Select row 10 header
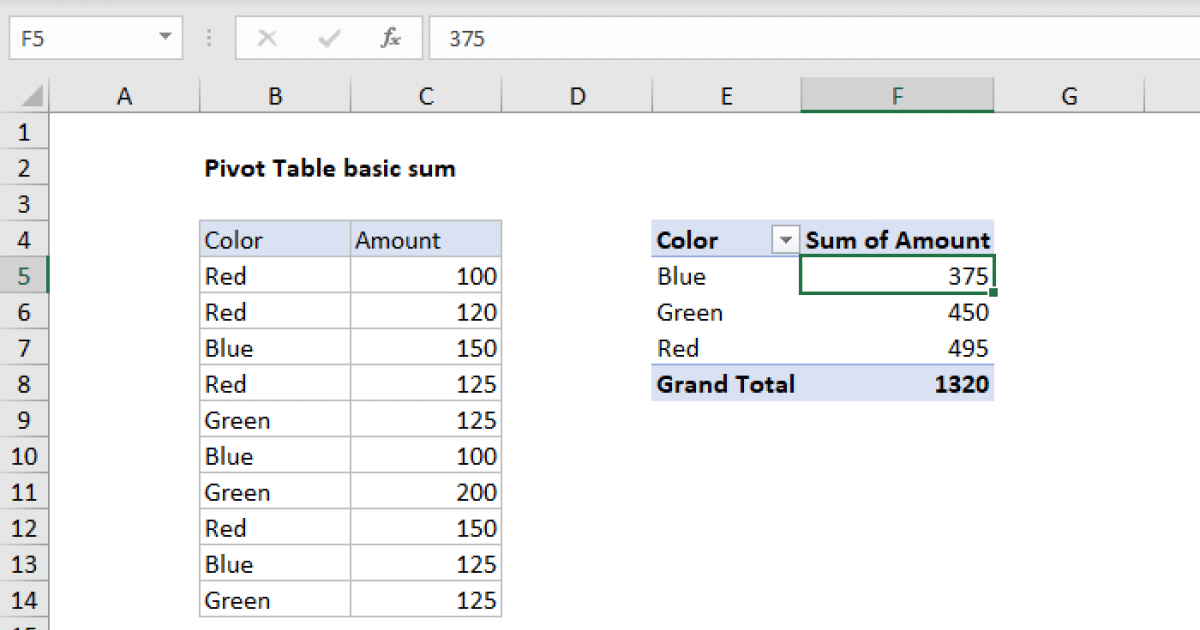Viewport: 1200px width, 630px height. coord(24,456)
